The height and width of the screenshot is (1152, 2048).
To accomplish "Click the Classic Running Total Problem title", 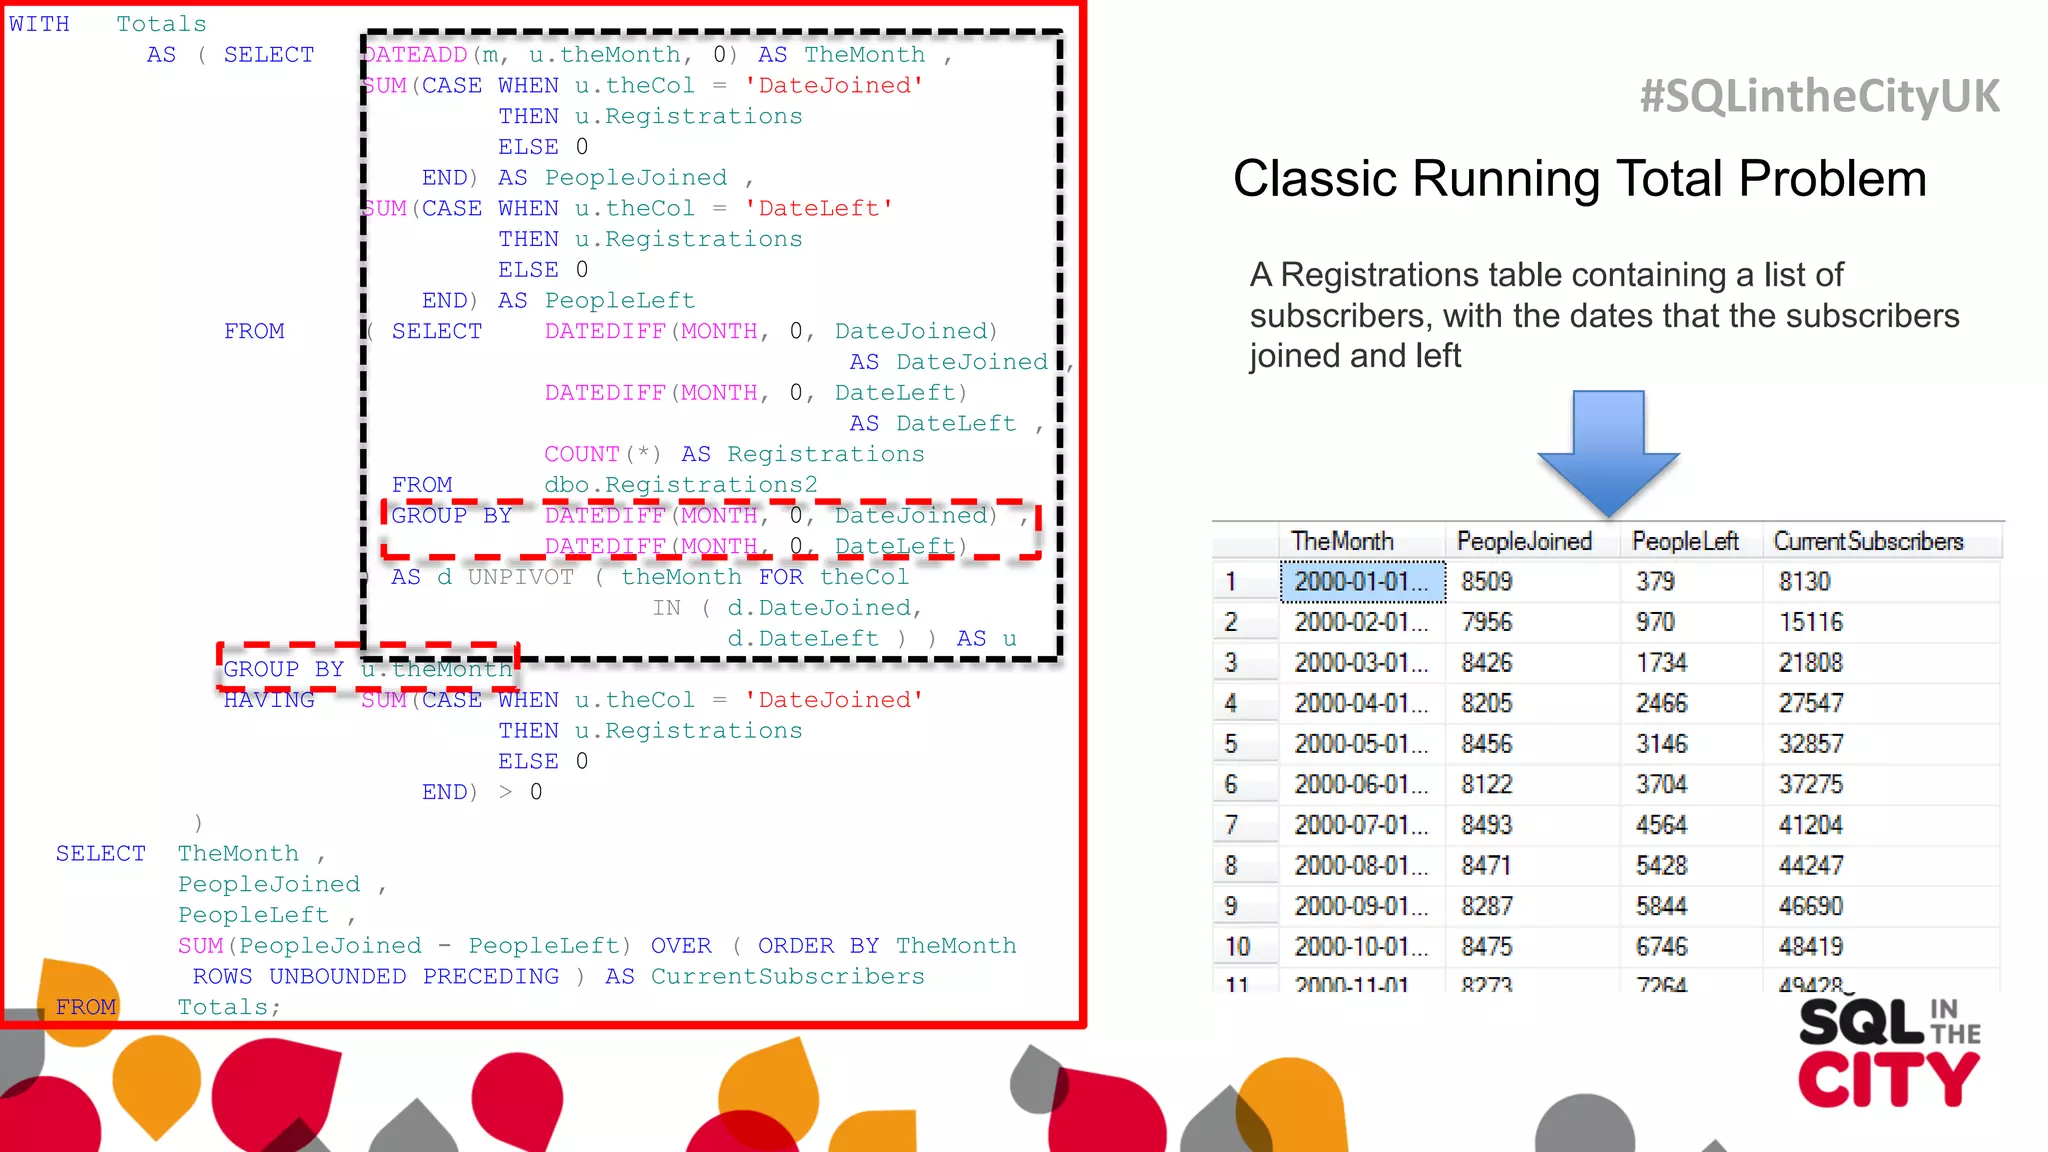I will pyautogui.click(x=1579, y=180).
